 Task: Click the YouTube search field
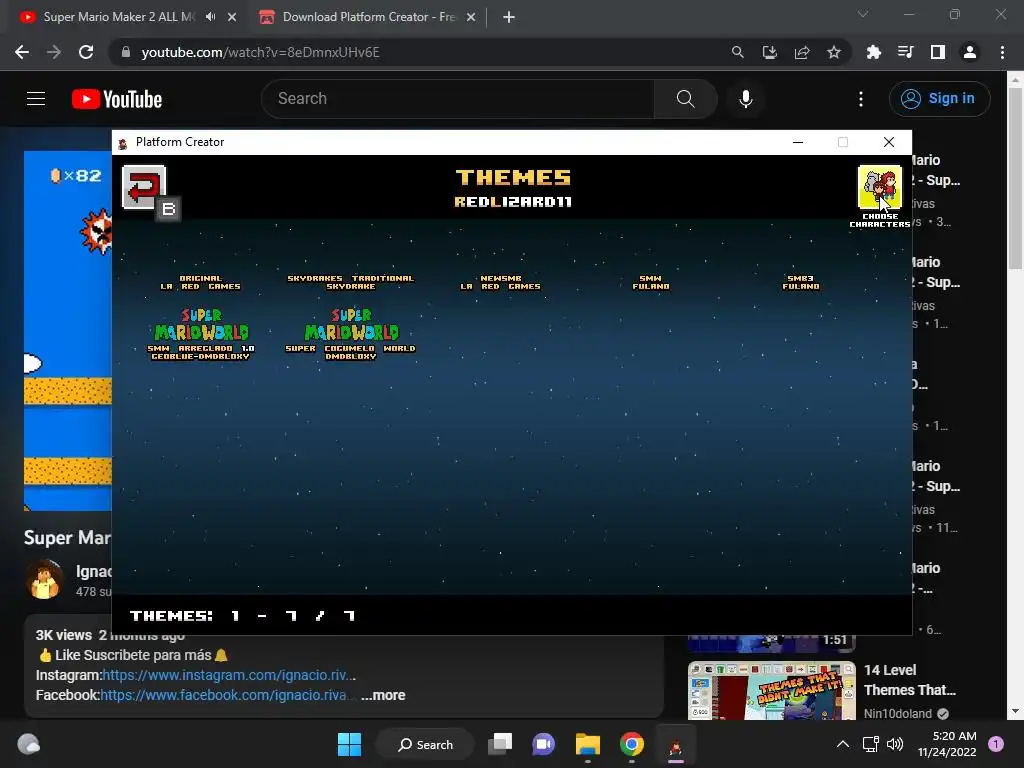point(457,99)
